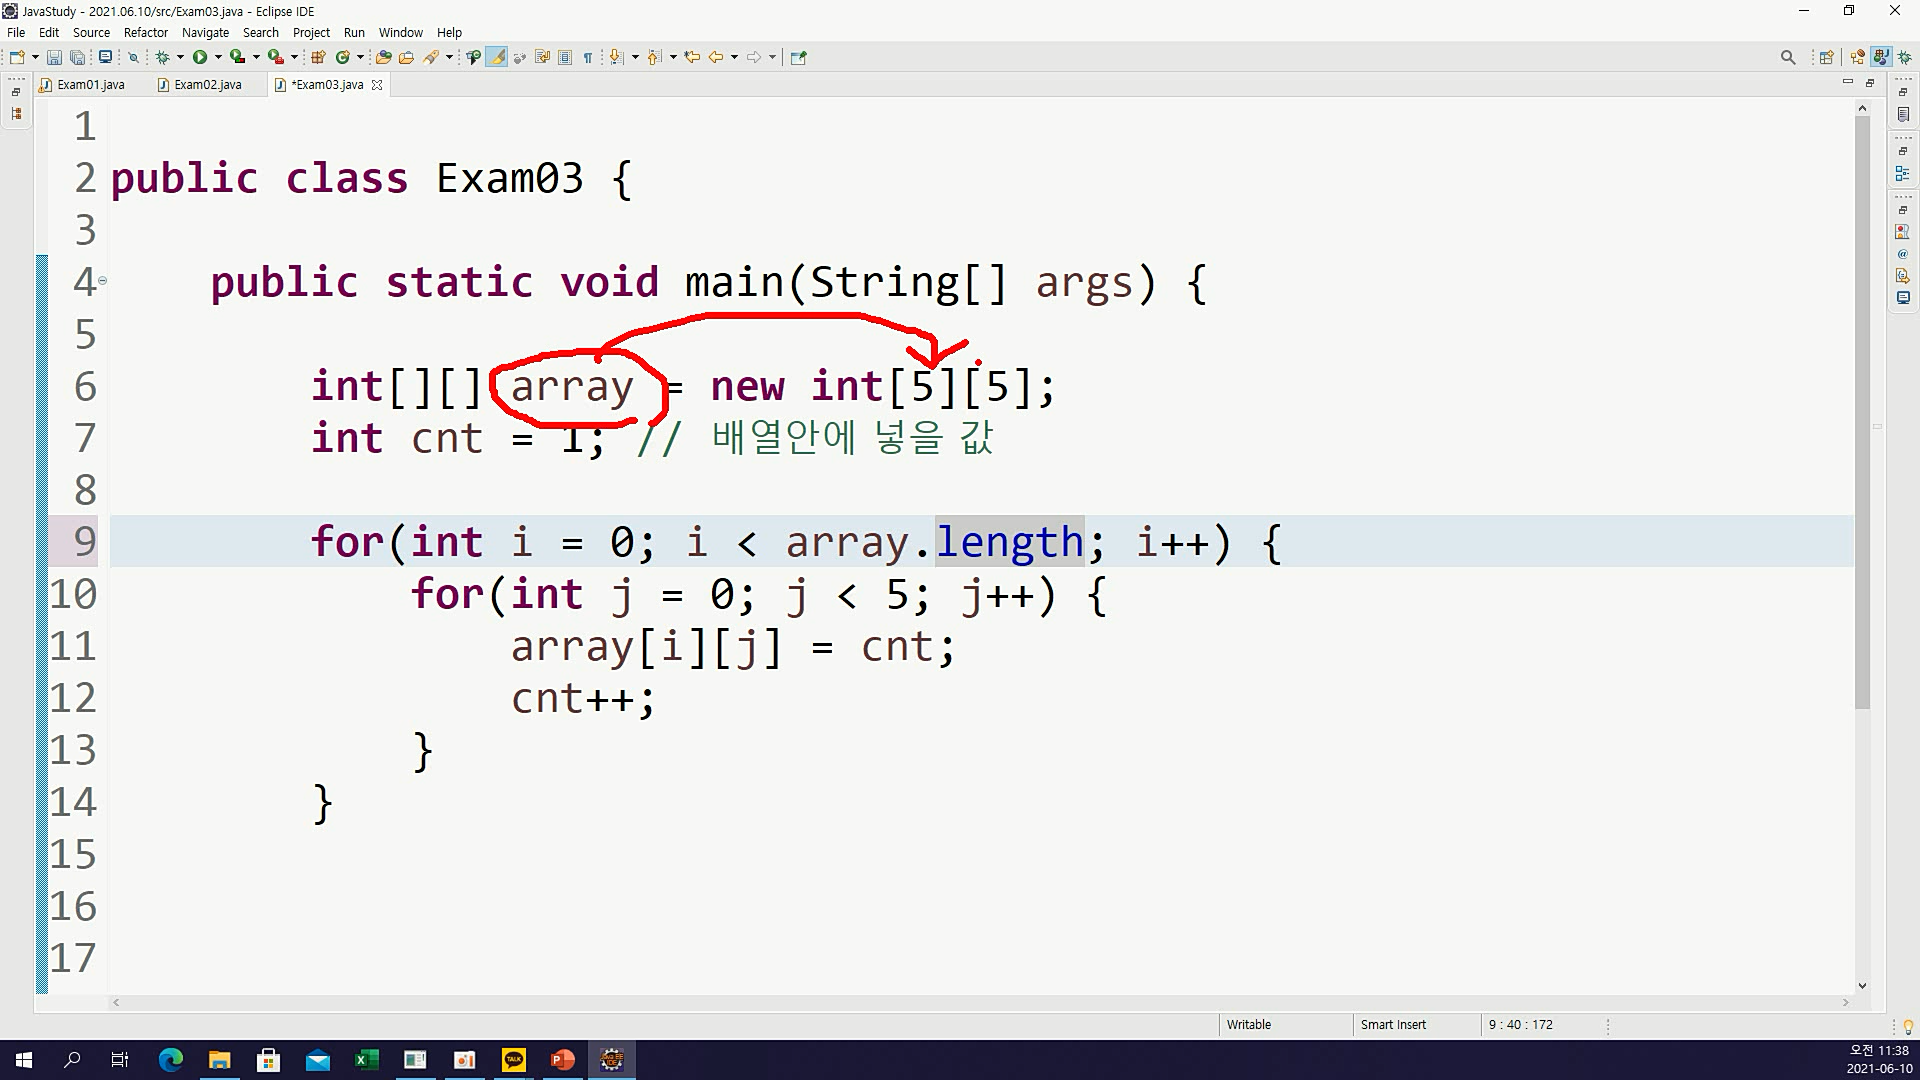Toggle Show Whitespace Characters pilcrow button

(588, 57)
